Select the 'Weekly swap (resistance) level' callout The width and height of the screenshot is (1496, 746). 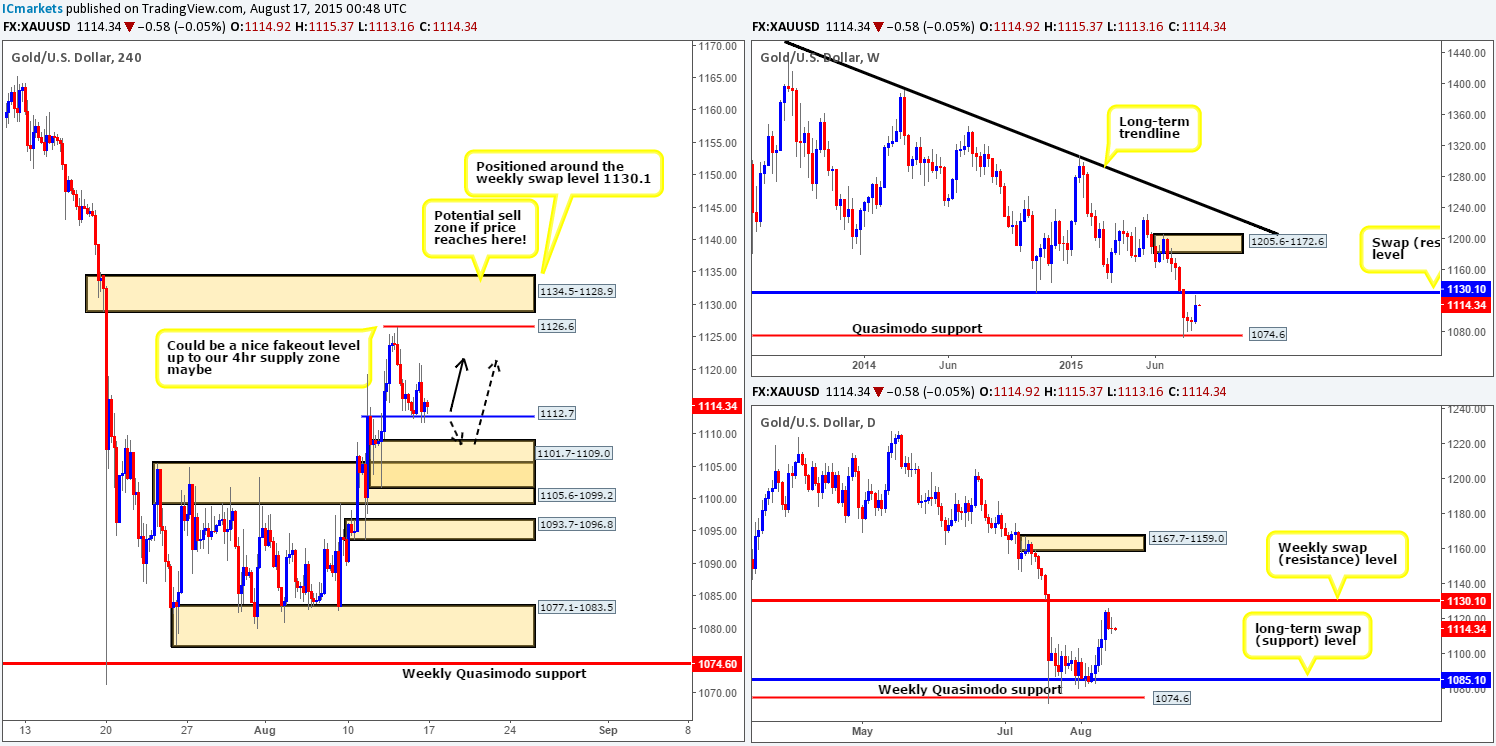(1338, 554)
